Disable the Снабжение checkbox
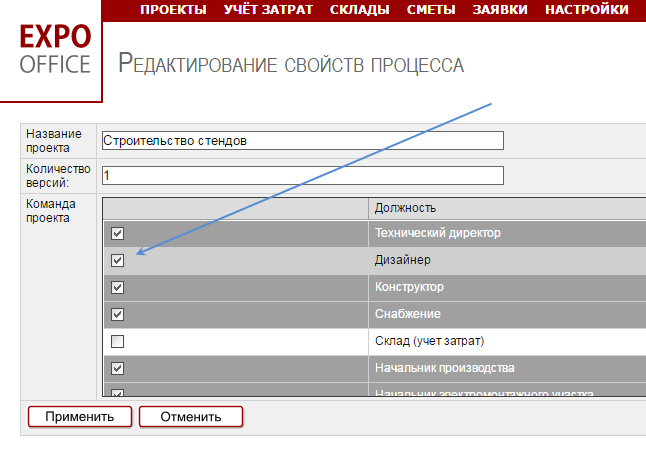 click(x=117, y=315)
